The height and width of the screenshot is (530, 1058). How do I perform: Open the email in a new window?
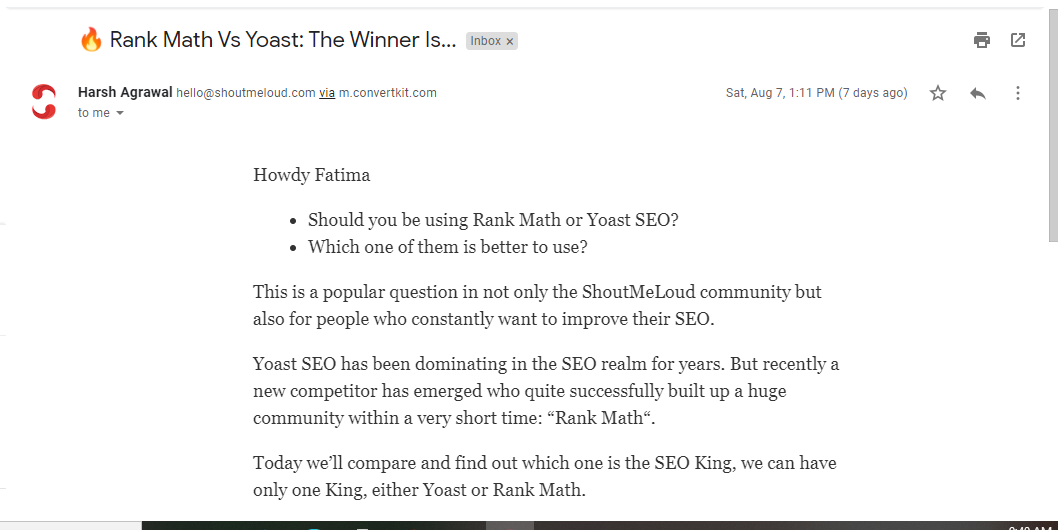(x=1018, y=41)
